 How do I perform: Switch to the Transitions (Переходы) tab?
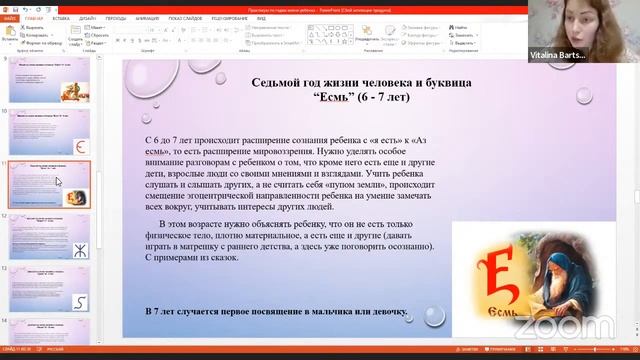(116, 18)
